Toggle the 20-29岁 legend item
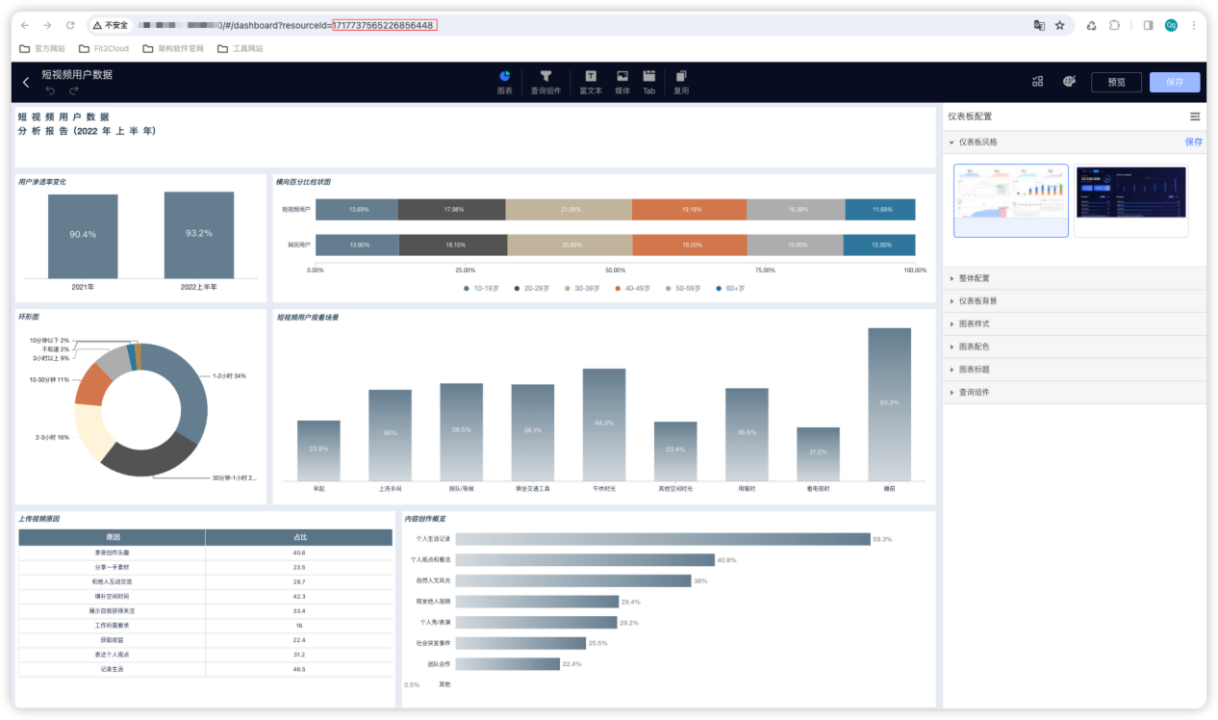The width and height of the screenshot is (1218, 720). pyautogui.click(x=531, y=288)
